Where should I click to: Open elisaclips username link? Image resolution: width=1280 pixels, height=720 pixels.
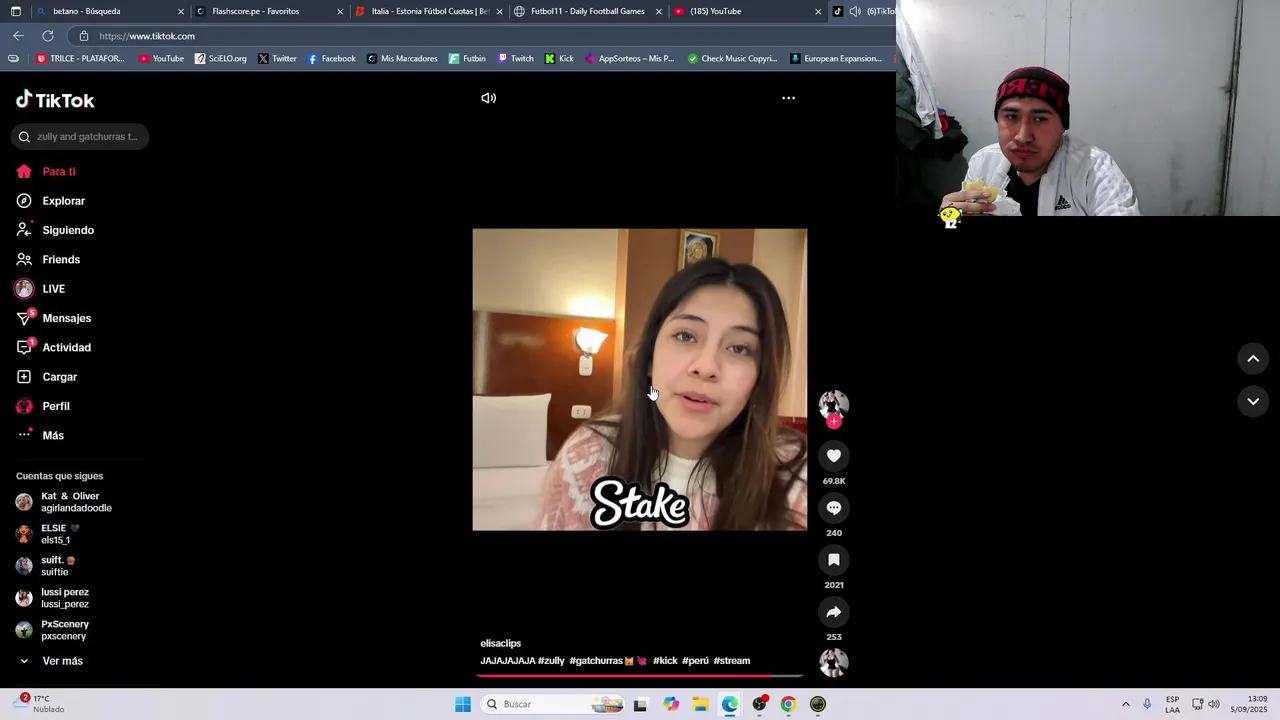click(x=500, y=643)
